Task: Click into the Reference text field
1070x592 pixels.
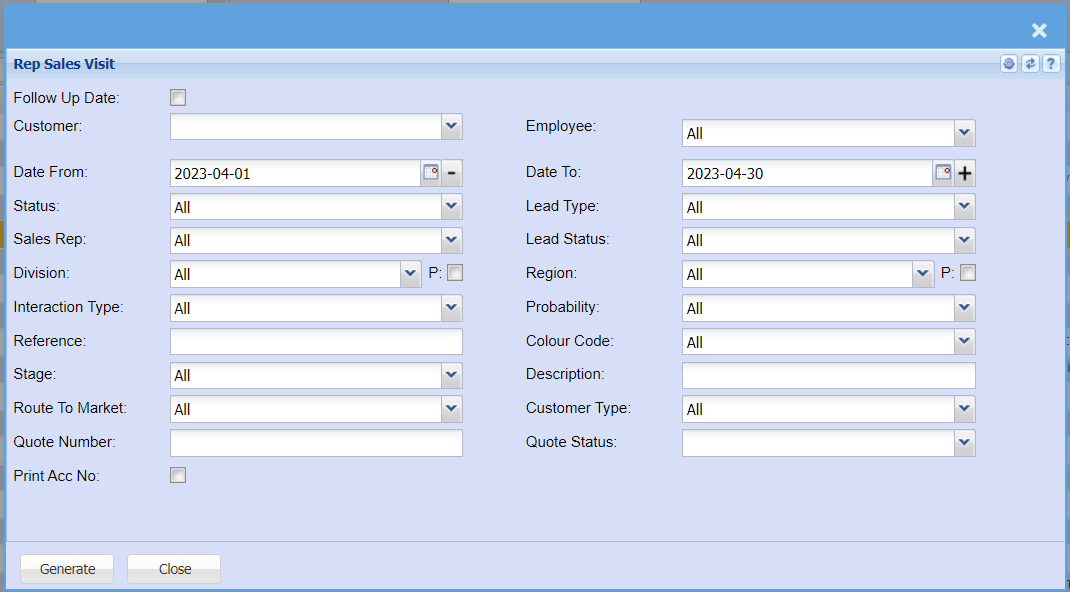Action: (x=316, y=342)
